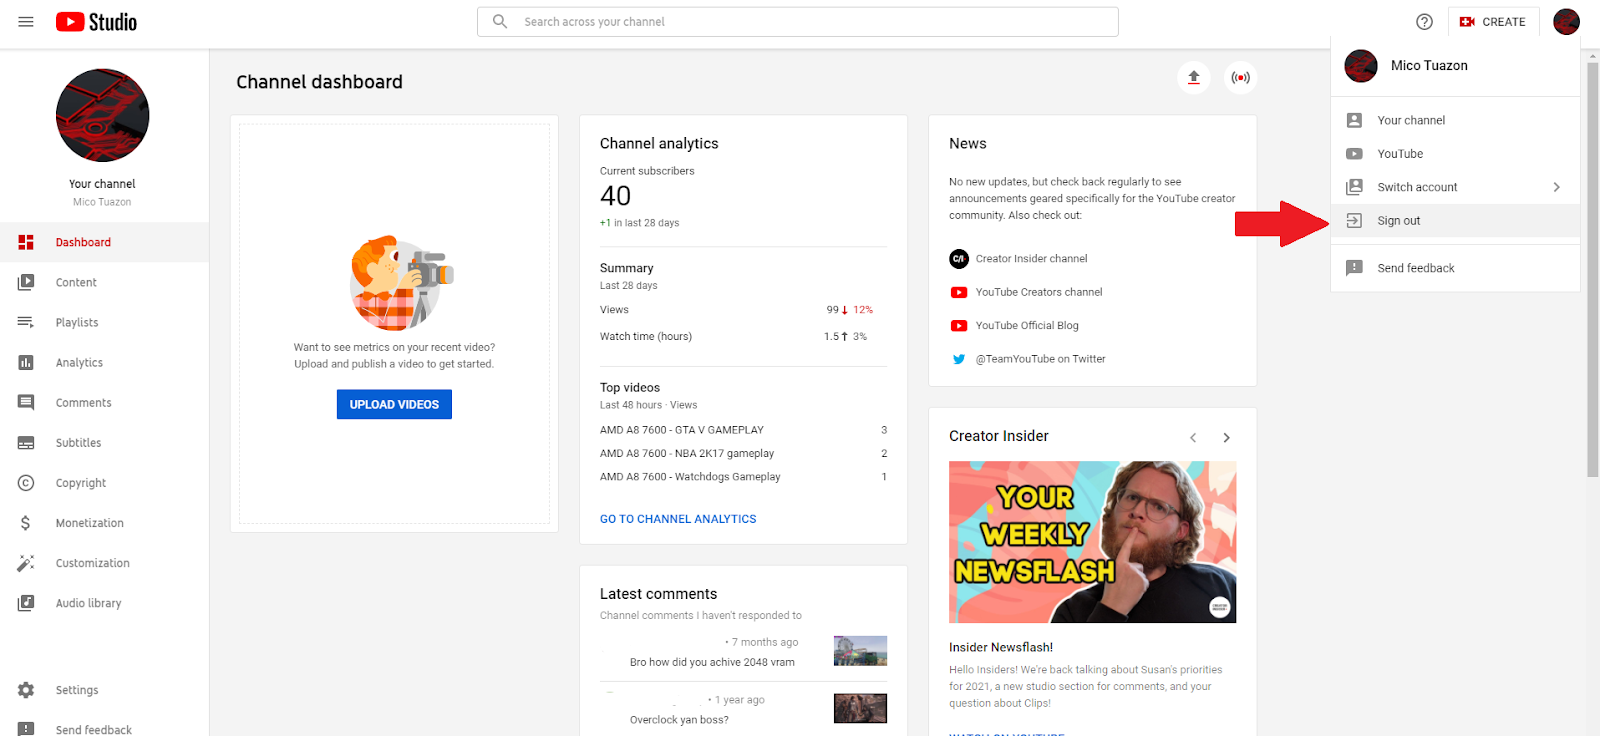The image size is (1600, 736).
Task: Choose Sign out from account menu
Action: coord(1455,221)
